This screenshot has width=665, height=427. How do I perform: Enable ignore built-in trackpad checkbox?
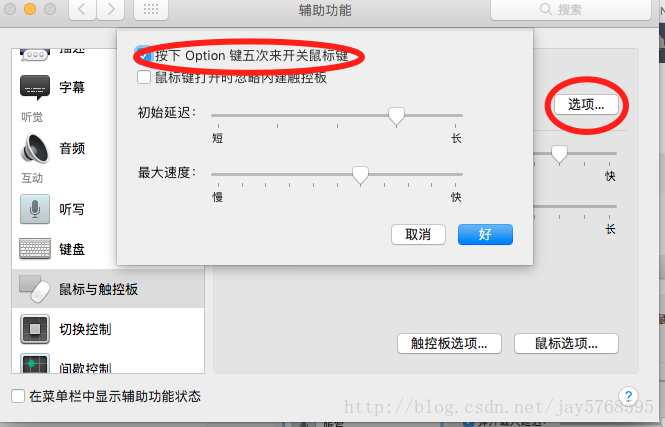click(144, 77)
